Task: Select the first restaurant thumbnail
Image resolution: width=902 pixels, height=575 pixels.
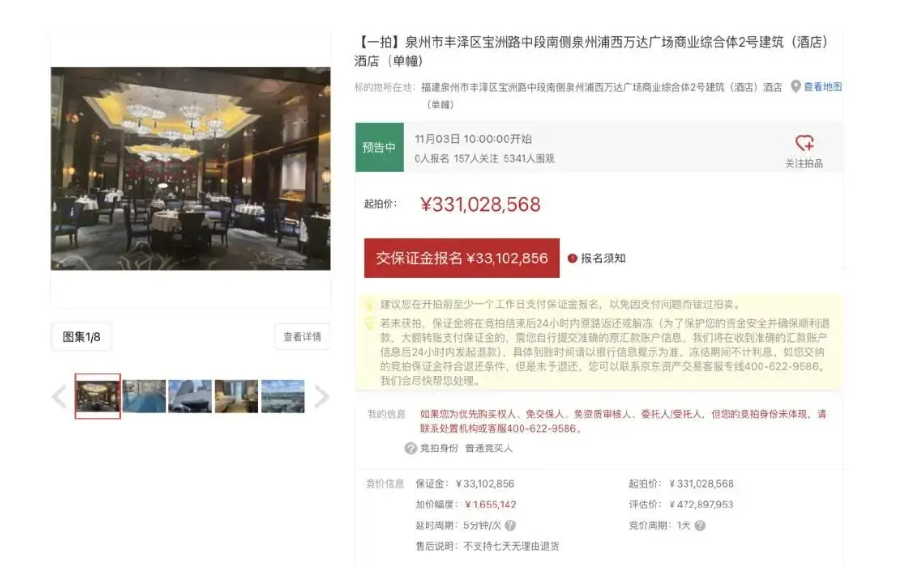Action: click(98, 396)
